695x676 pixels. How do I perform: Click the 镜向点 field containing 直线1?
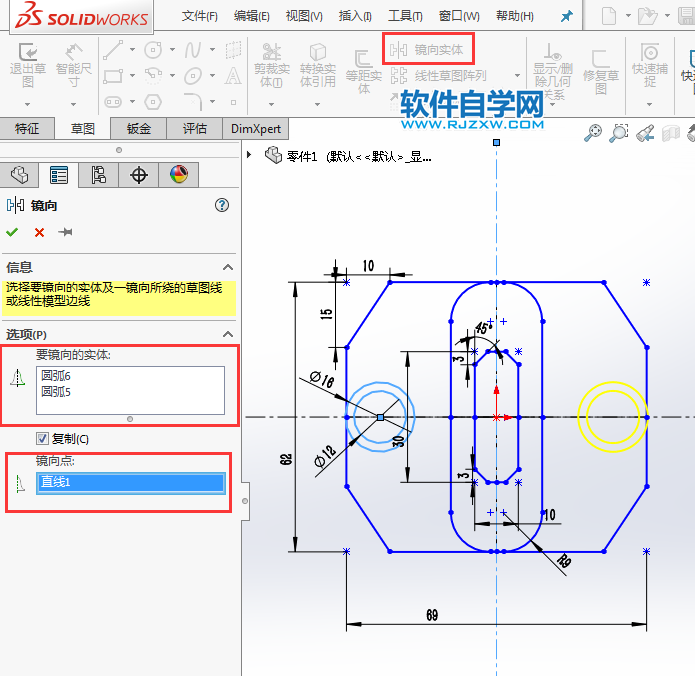pos(131,482)
